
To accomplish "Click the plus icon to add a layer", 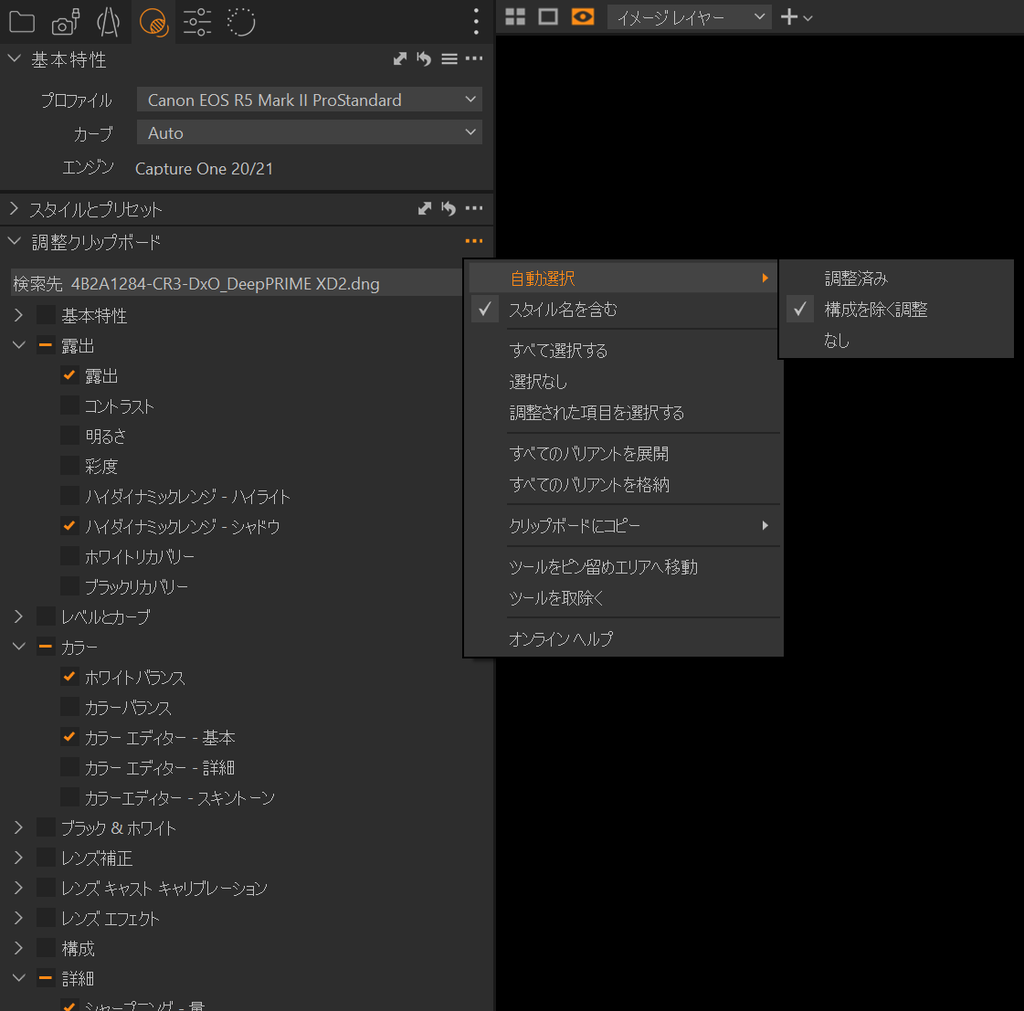I will 789,17.
